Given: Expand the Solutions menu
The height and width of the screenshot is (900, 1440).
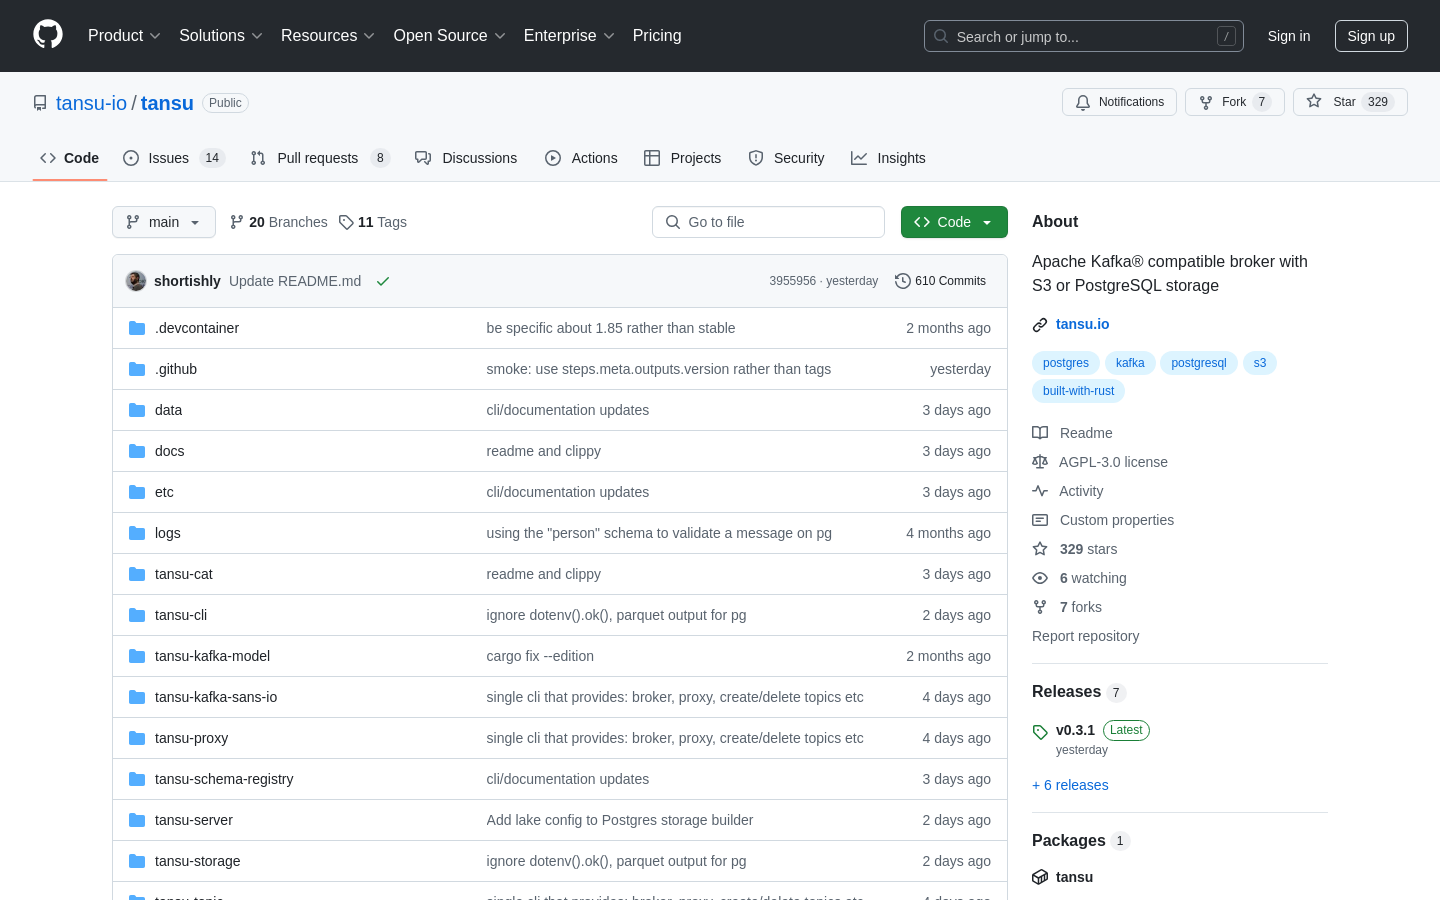Looking at the screenshot, I should 220,36.
